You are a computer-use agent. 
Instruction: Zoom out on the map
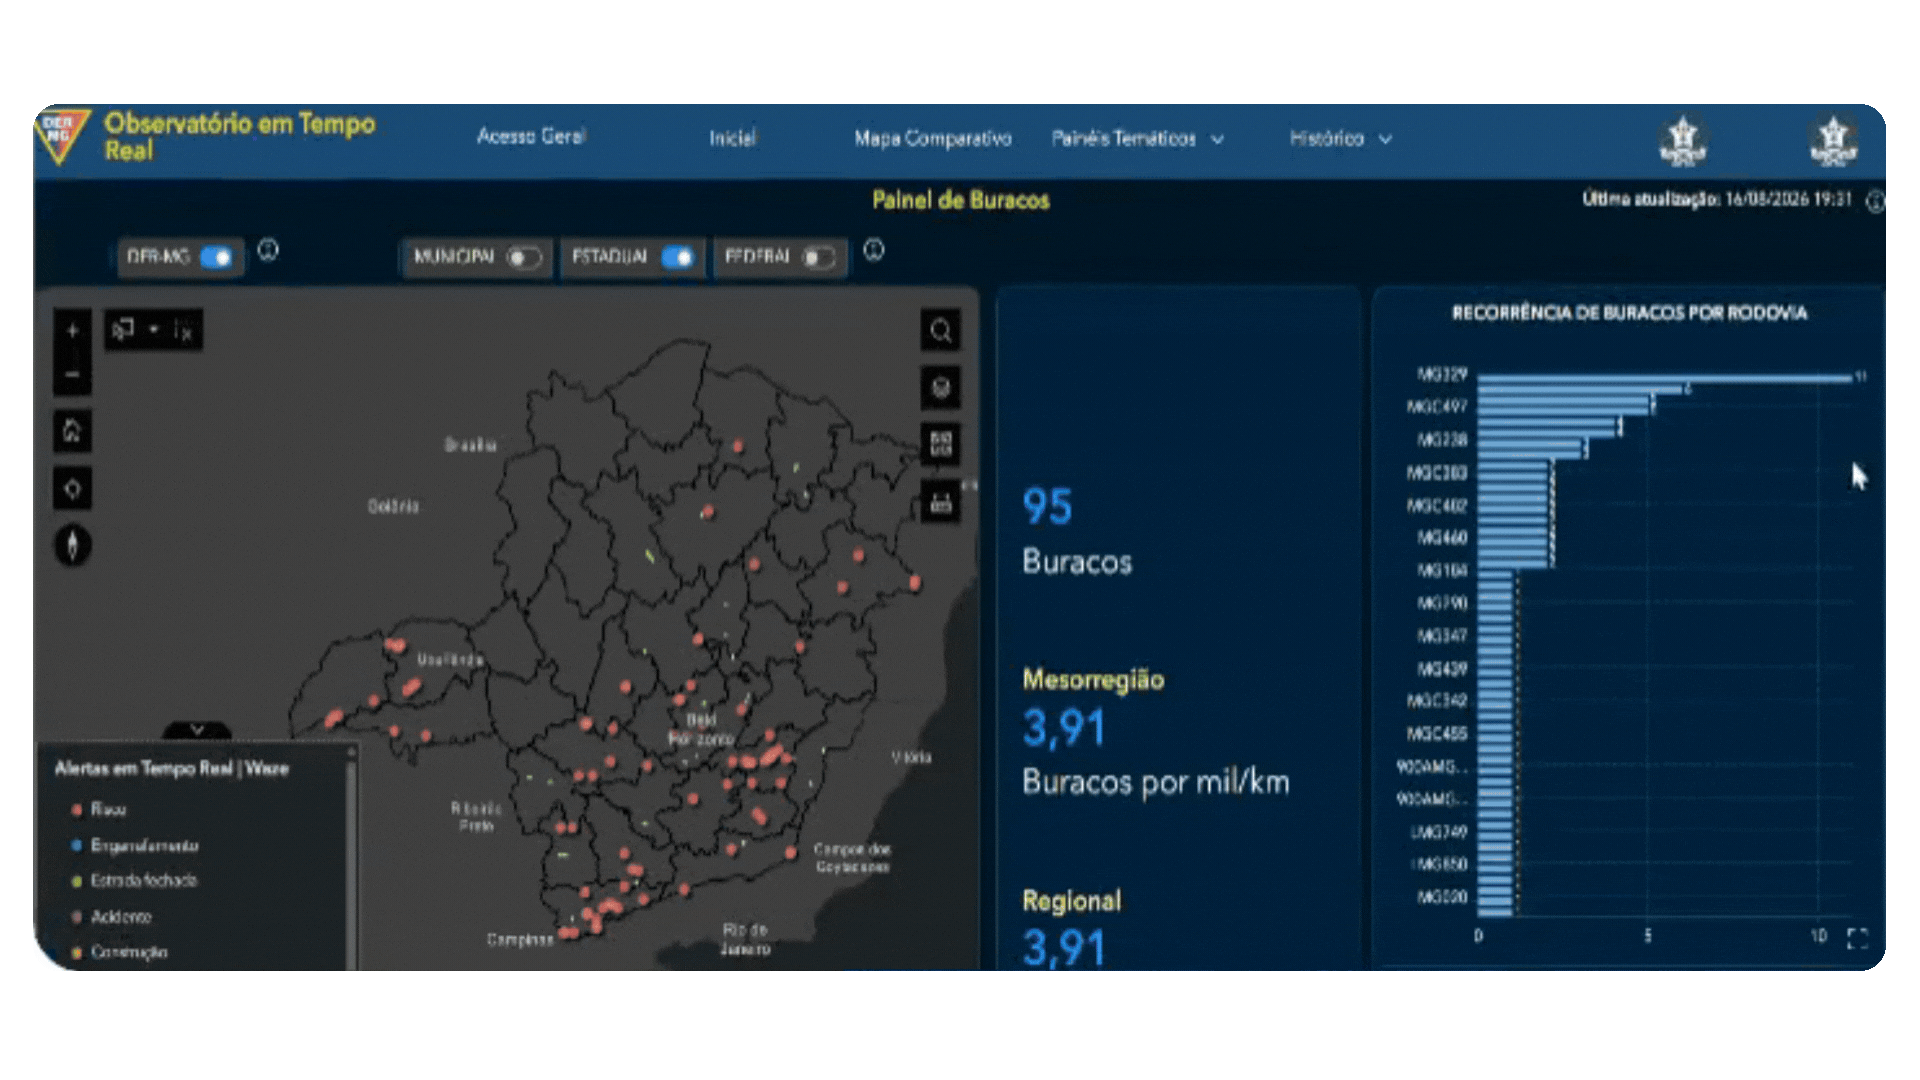72,374
